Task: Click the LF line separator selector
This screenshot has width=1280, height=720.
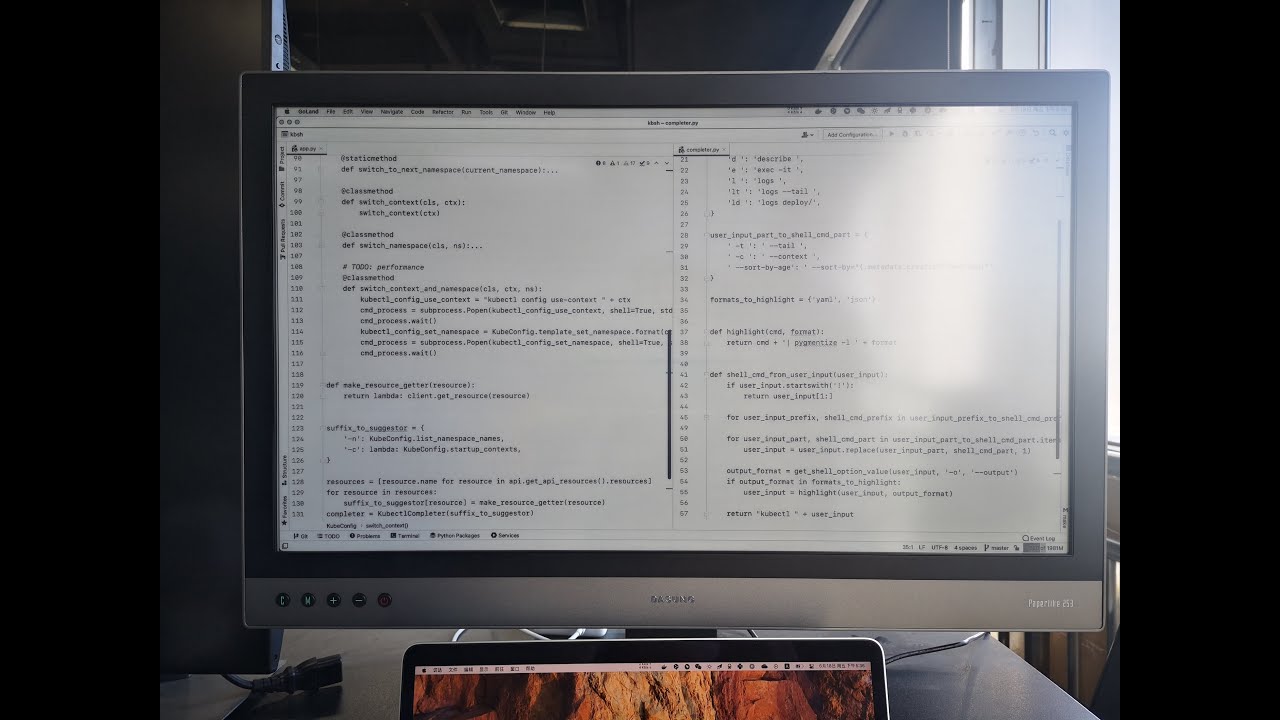Action: (x=922, y=548)
